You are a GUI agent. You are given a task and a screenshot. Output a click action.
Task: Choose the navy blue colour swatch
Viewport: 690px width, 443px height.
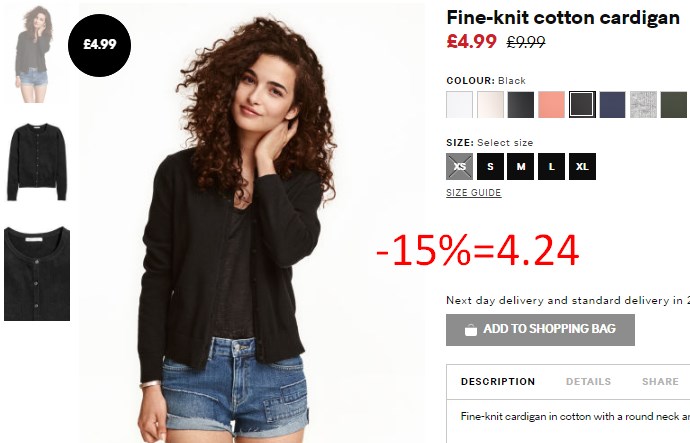[613, 105]
